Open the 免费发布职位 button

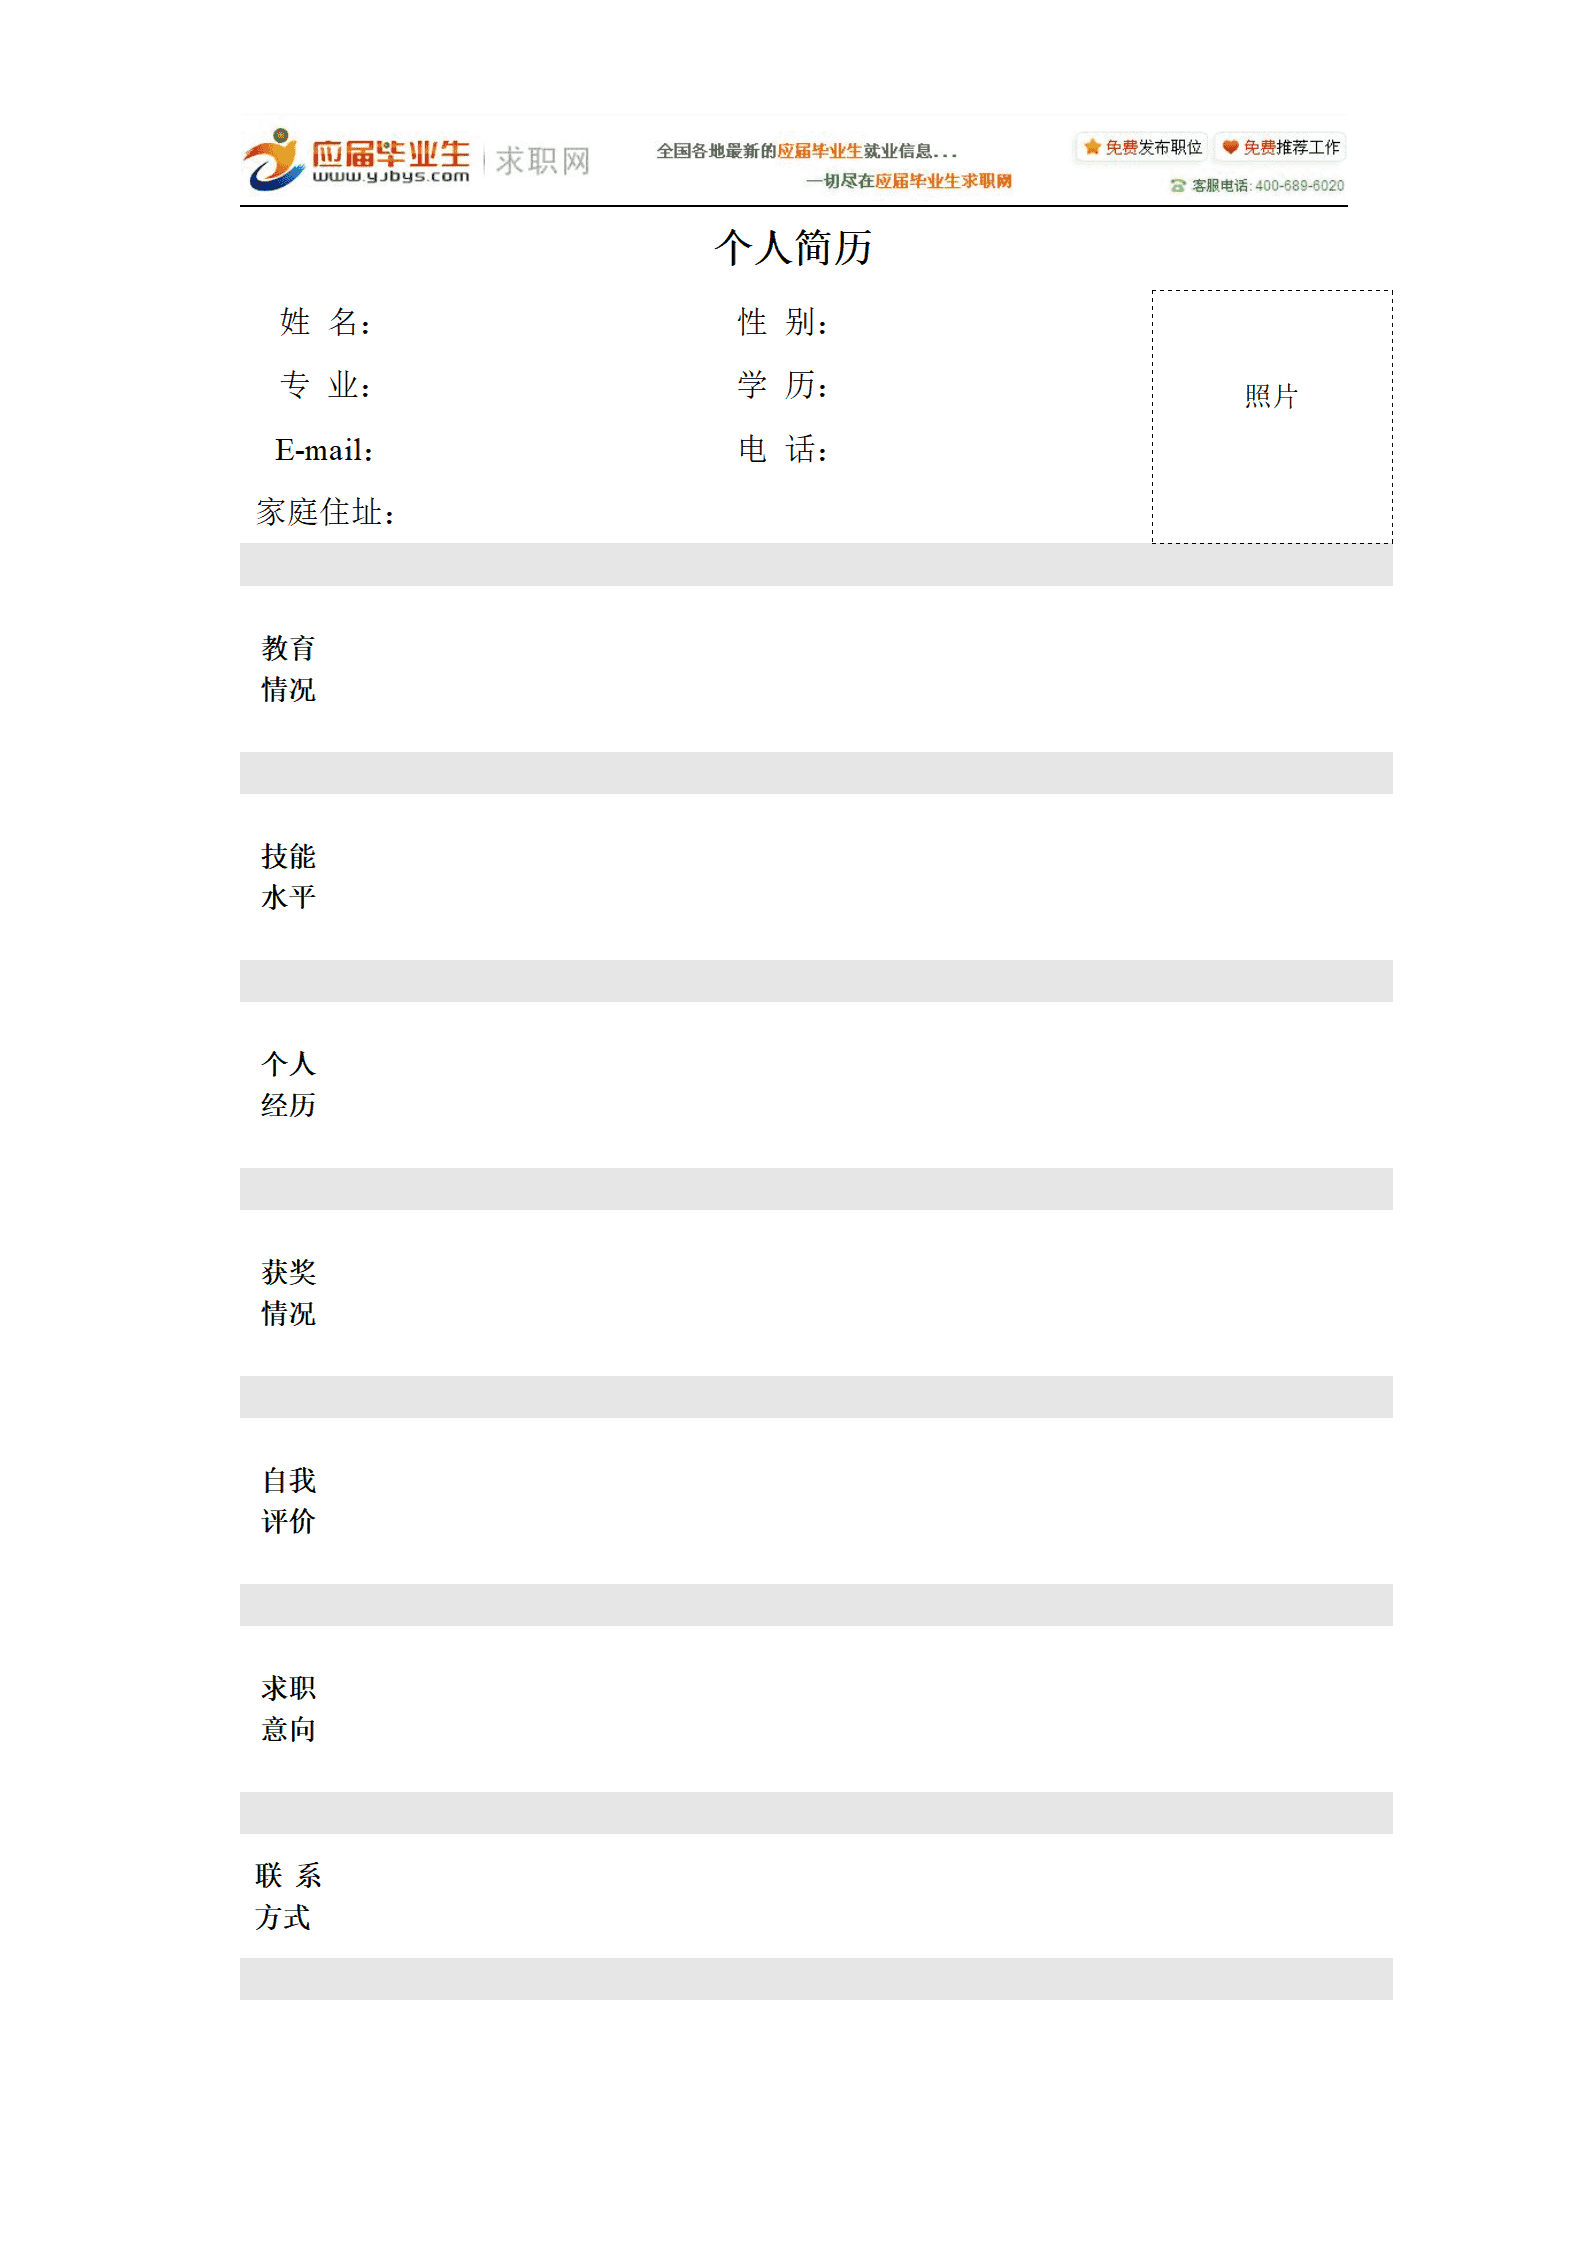click(x=1141, y=147)
